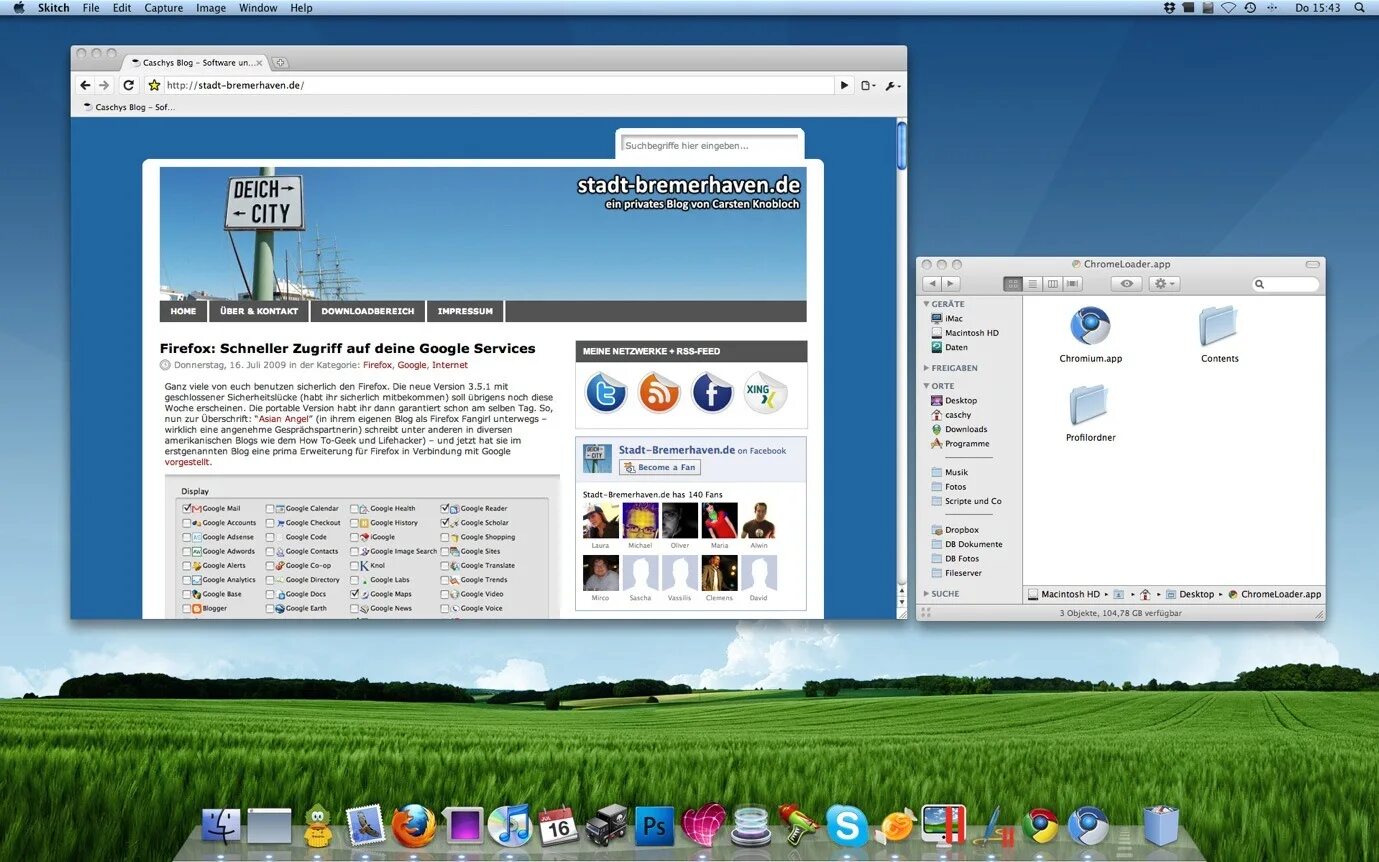Uncheck the Google Scholar checkbox

tap(445, 522)
